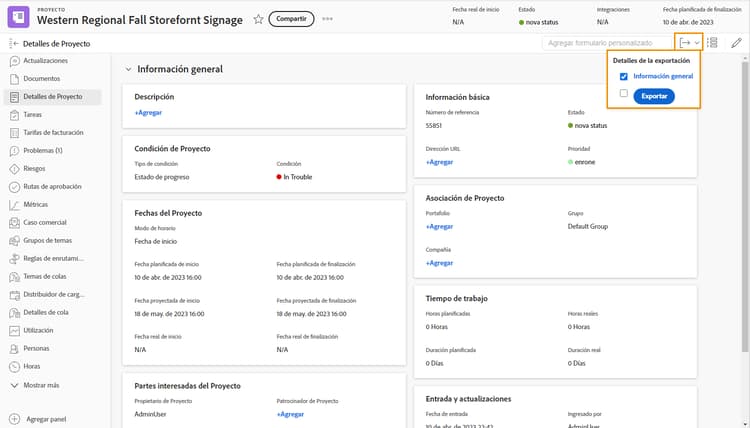Screen dimensions: 750x428
Task: Collapse the left panel using arrow icon
Action: click(14, 44)
